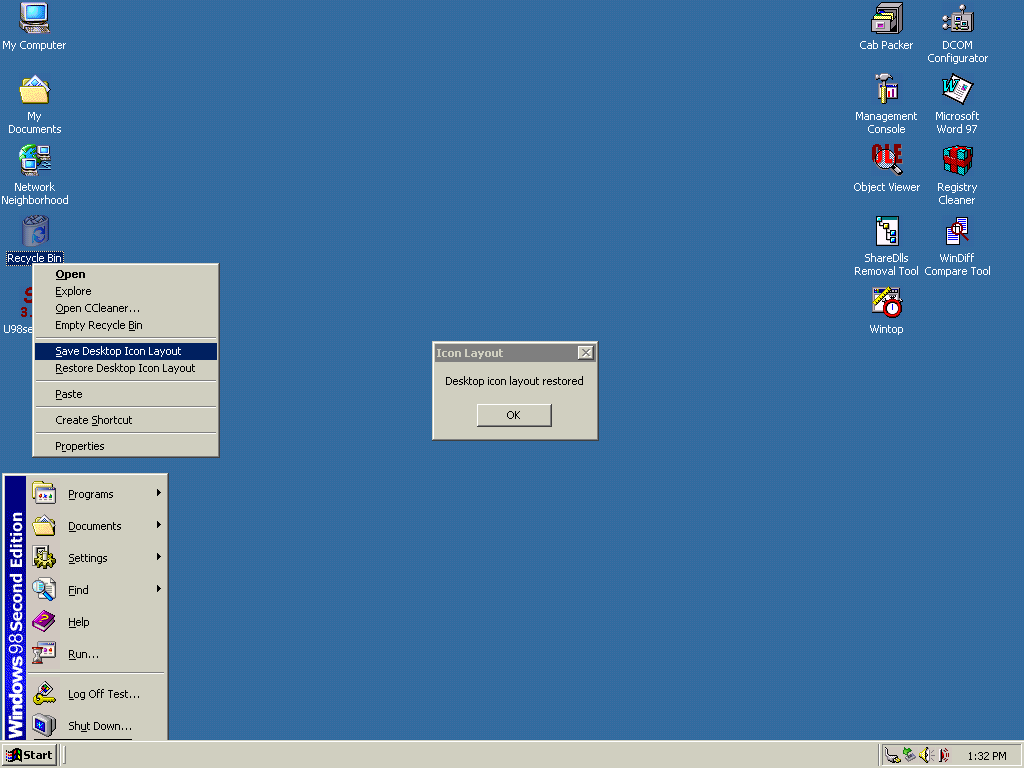
Task: Expand the Documents submenu in Start menu
Action: click(94, 526)
